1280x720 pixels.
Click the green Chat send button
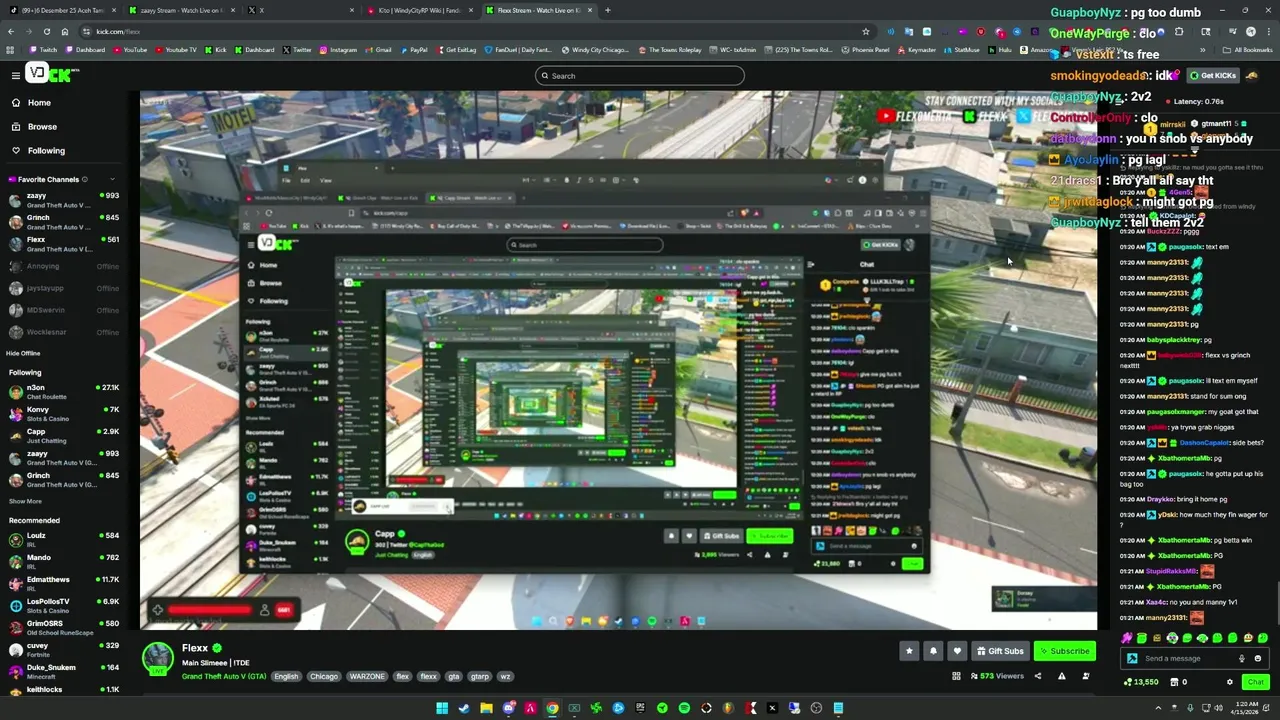click(1255, 682)
